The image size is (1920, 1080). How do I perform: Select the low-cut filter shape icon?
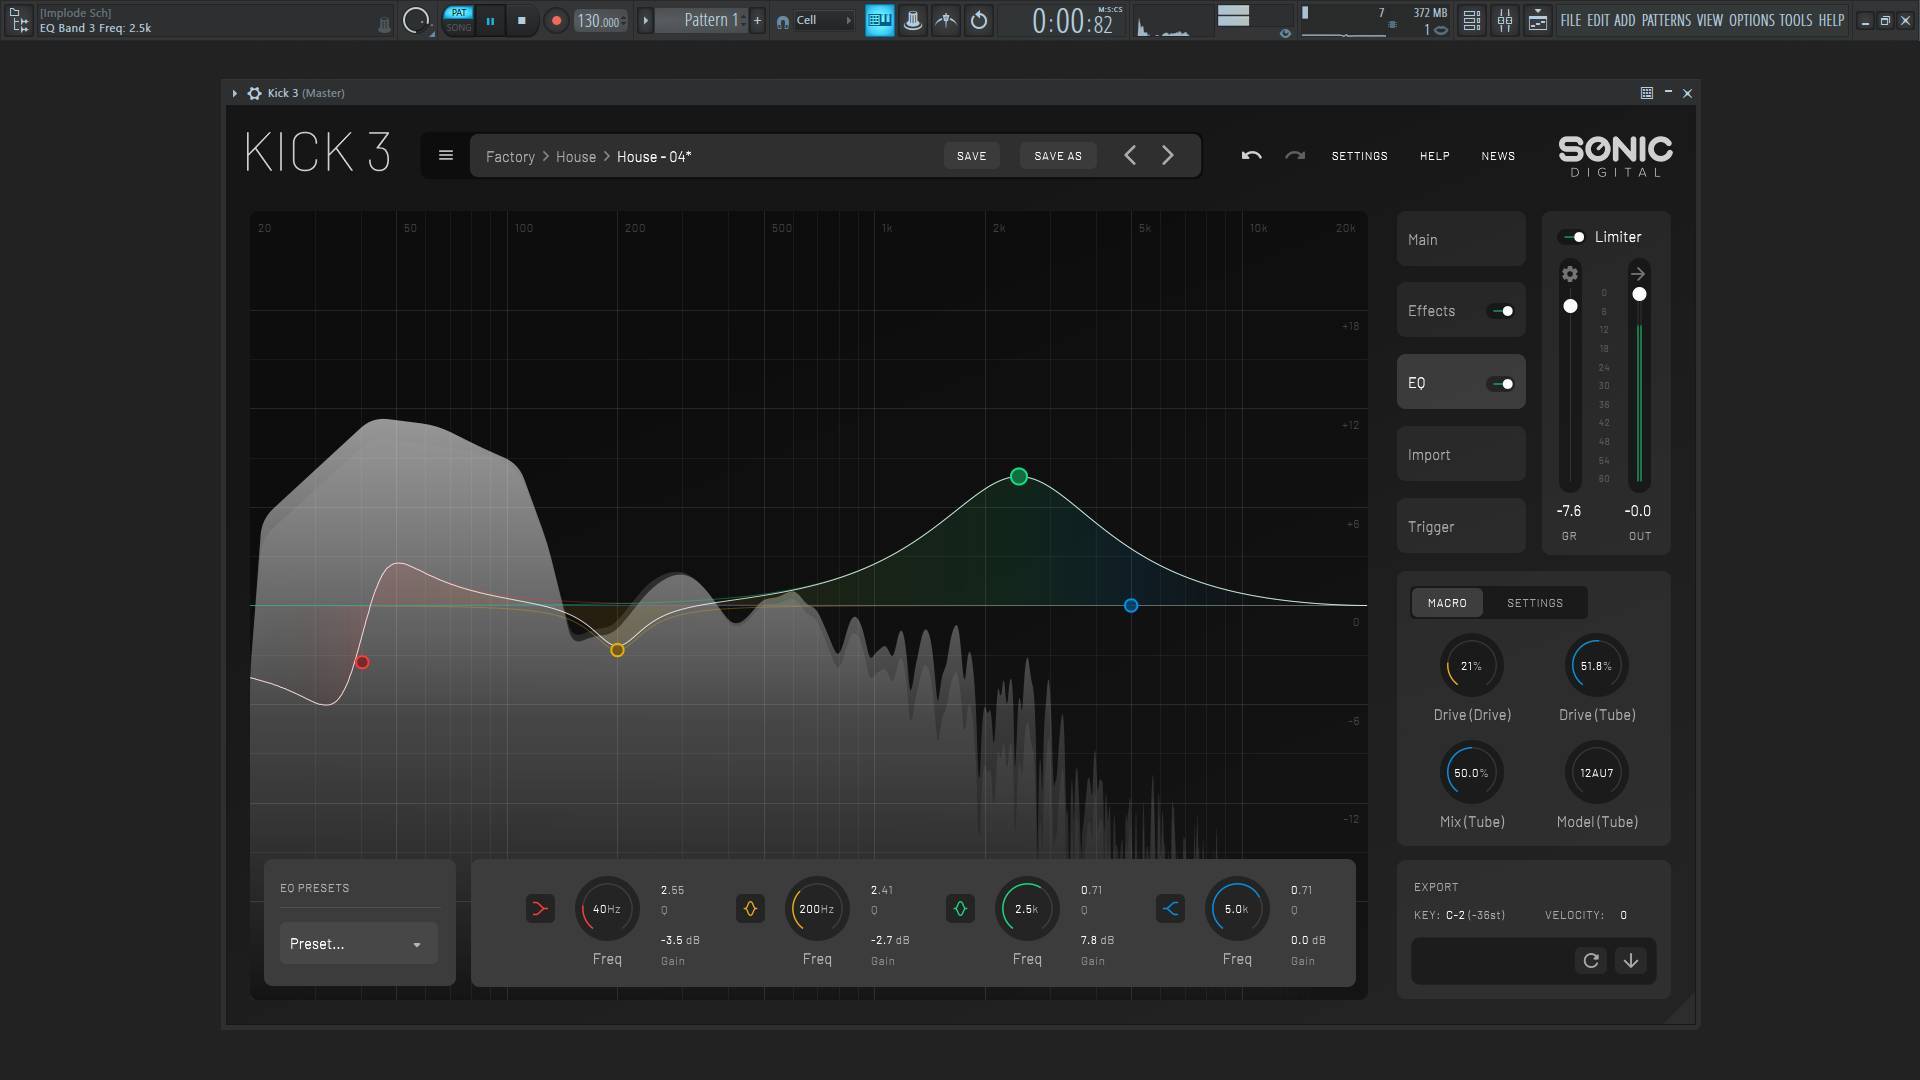click(540, 909)
